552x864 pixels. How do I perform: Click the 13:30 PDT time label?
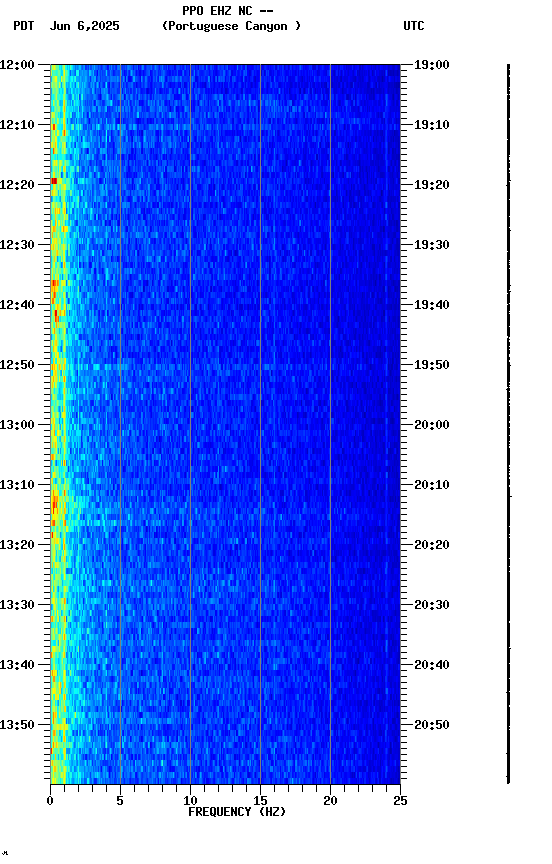(17, 606)
